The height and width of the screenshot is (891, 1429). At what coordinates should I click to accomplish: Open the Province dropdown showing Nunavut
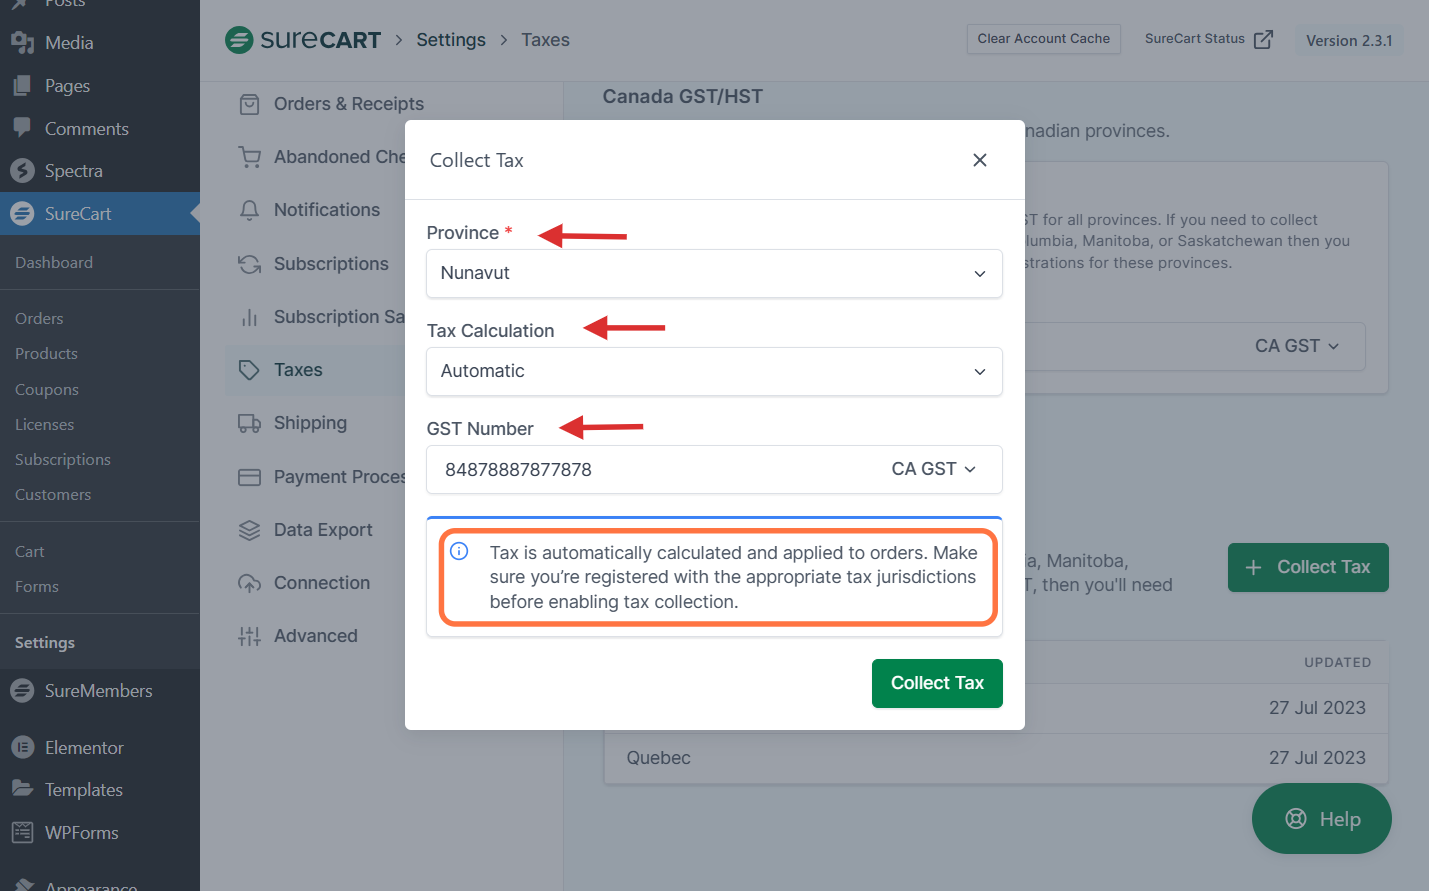click(714, 273)
